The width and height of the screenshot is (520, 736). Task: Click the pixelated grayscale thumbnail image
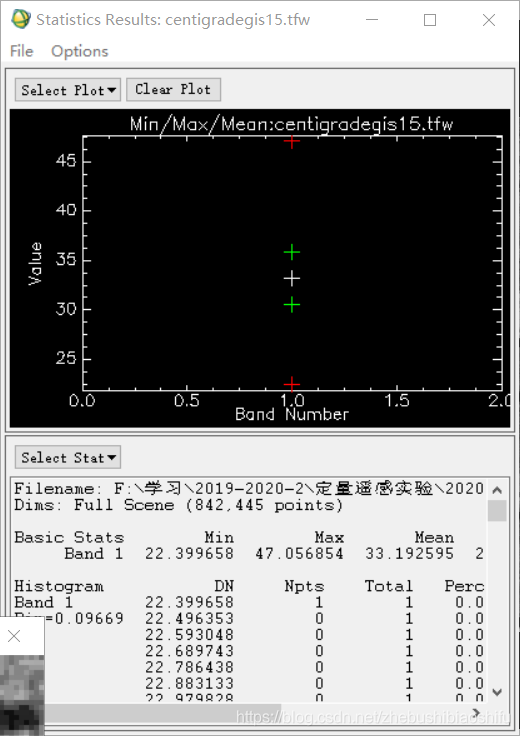[x=22, y=696]
